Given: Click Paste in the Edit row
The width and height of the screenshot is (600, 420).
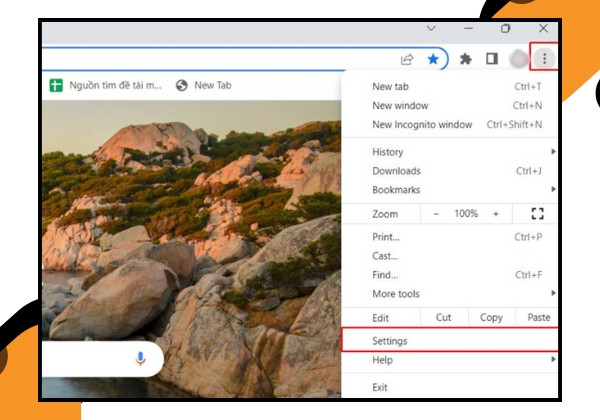Looking at the screenshot, I should tap(537, 317).
